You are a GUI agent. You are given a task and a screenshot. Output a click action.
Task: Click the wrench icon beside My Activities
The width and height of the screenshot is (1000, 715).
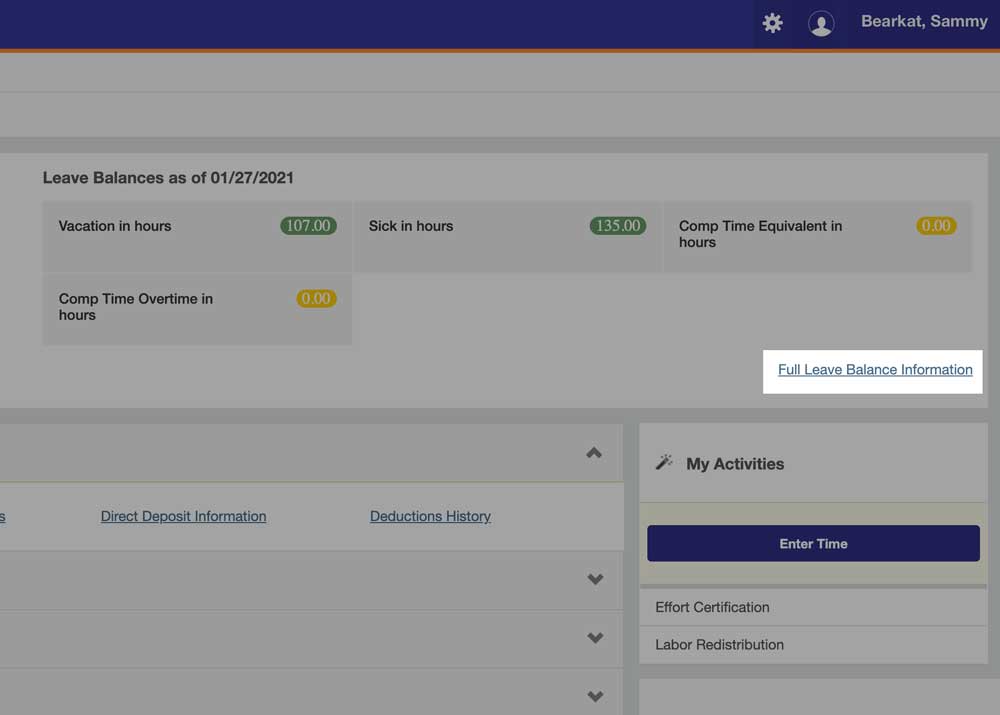(664, 462)
